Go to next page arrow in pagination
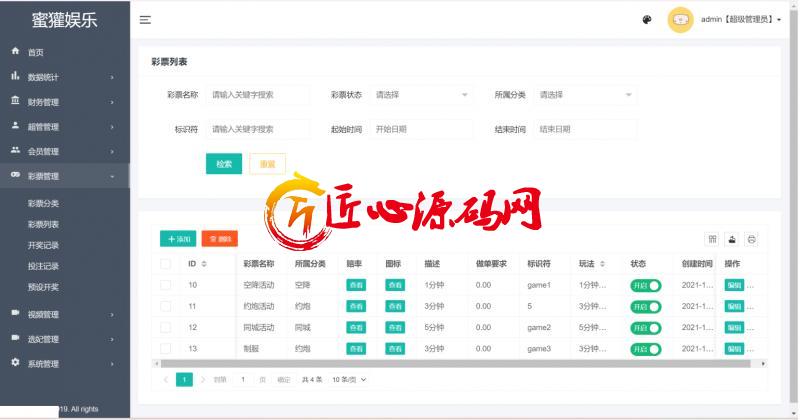 click(x=203, y=380)
